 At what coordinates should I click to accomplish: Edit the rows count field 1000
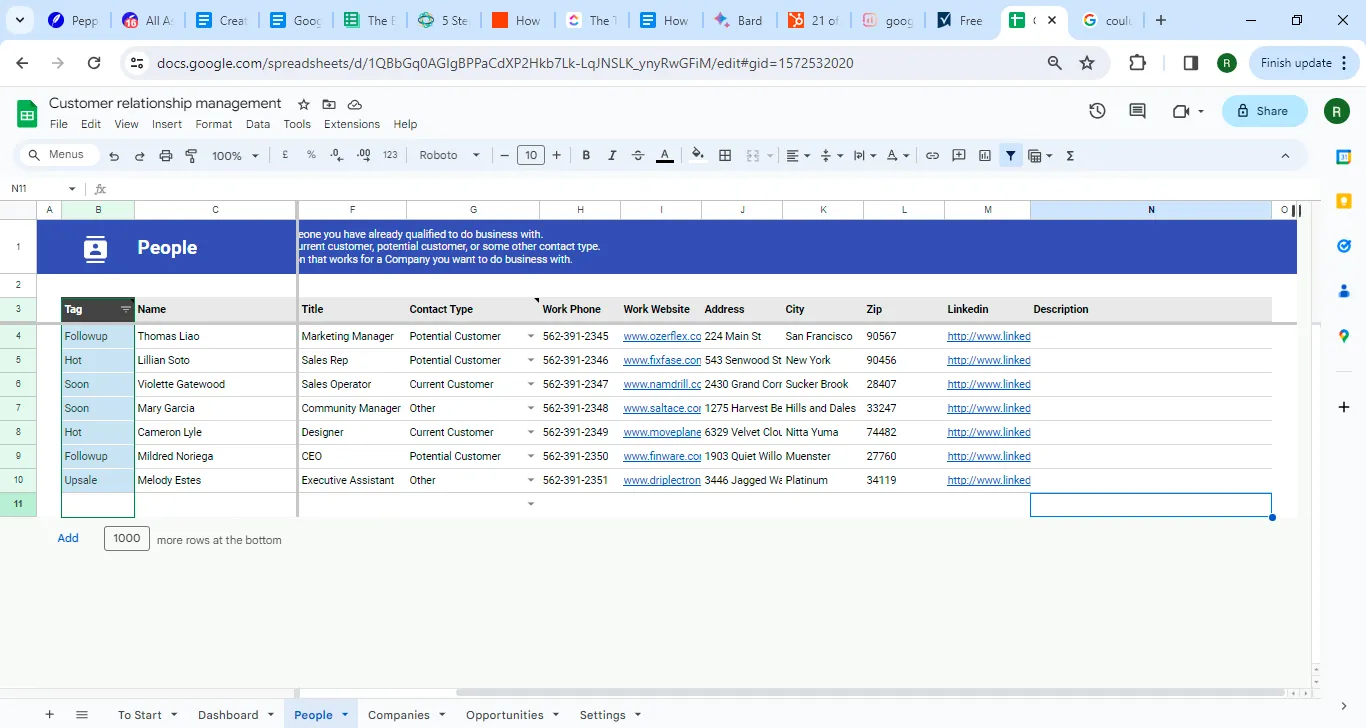[127, 538]
